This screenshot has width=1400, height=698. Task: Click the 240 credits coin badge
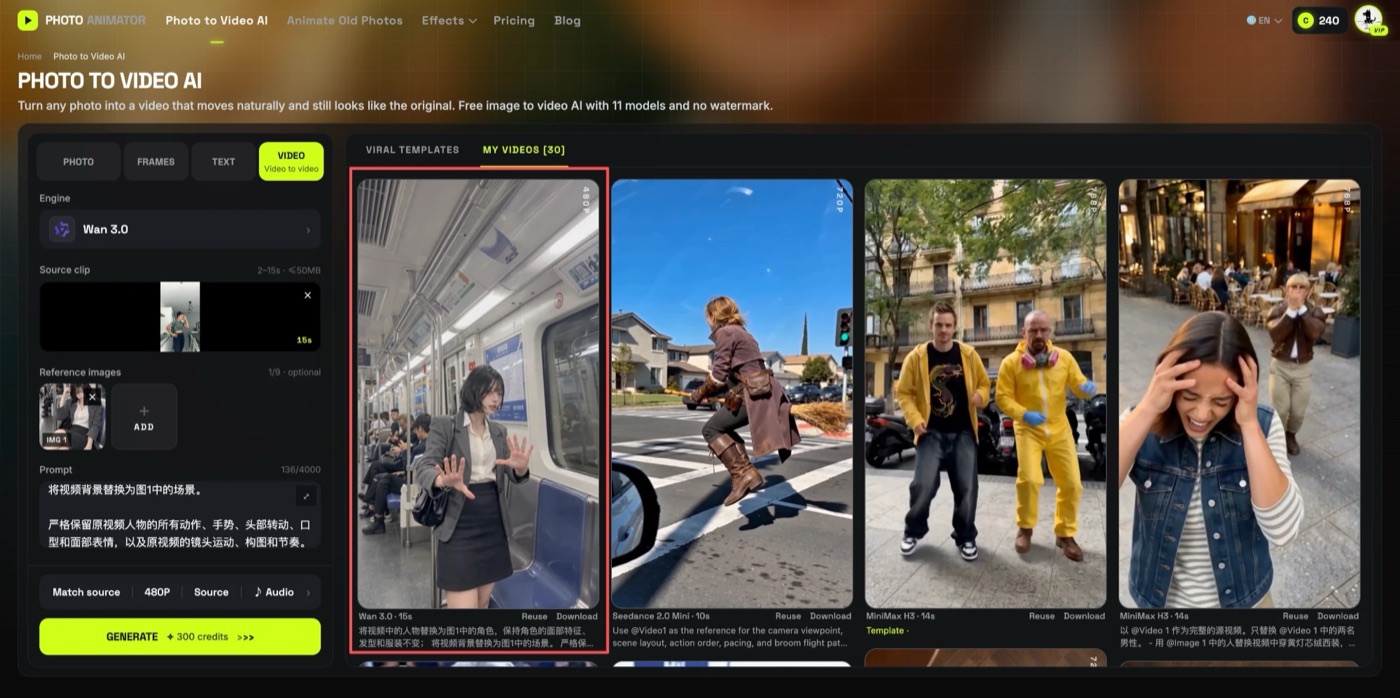click(1319, 20)
